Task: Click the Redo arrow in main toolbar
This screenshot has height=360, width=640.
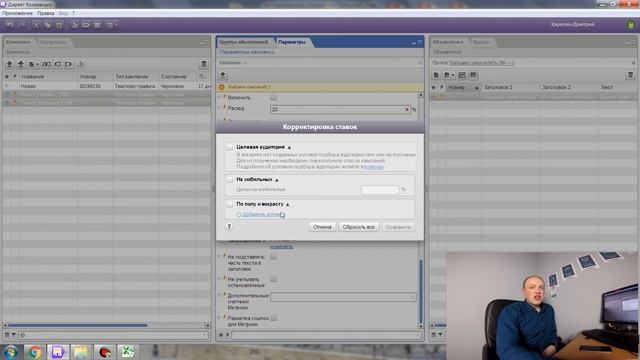Action: click(x=22, y=25)
